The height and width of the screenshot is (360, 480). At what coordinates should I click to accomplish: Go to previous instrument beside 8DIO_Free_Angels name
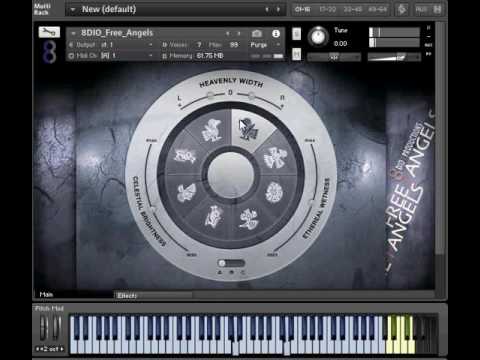(x=228, y=33)
